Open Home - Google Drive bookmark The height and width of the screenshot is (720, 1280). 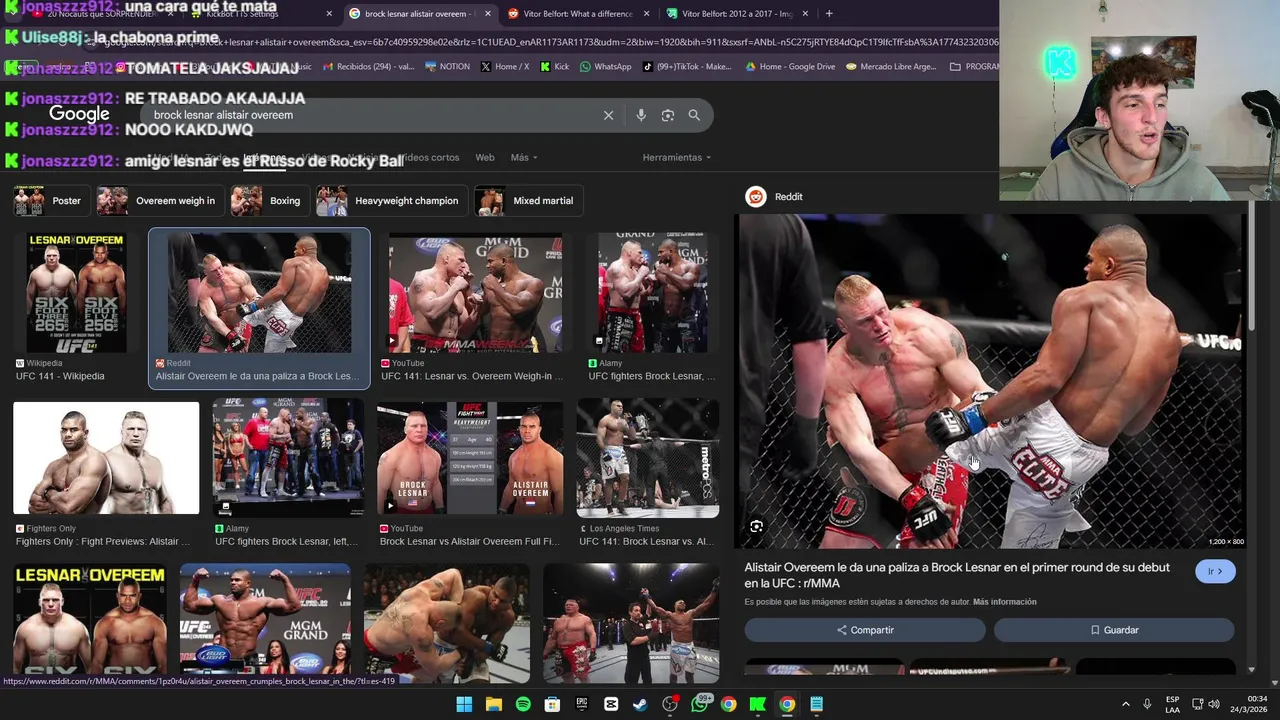[x=790, y=67]
